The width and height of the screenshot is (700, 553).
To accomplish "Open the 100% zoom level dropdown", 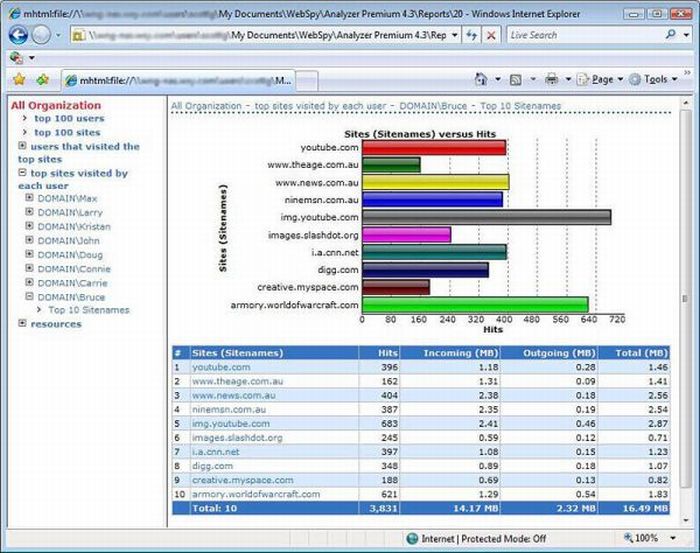I will [x=673, y=538].
